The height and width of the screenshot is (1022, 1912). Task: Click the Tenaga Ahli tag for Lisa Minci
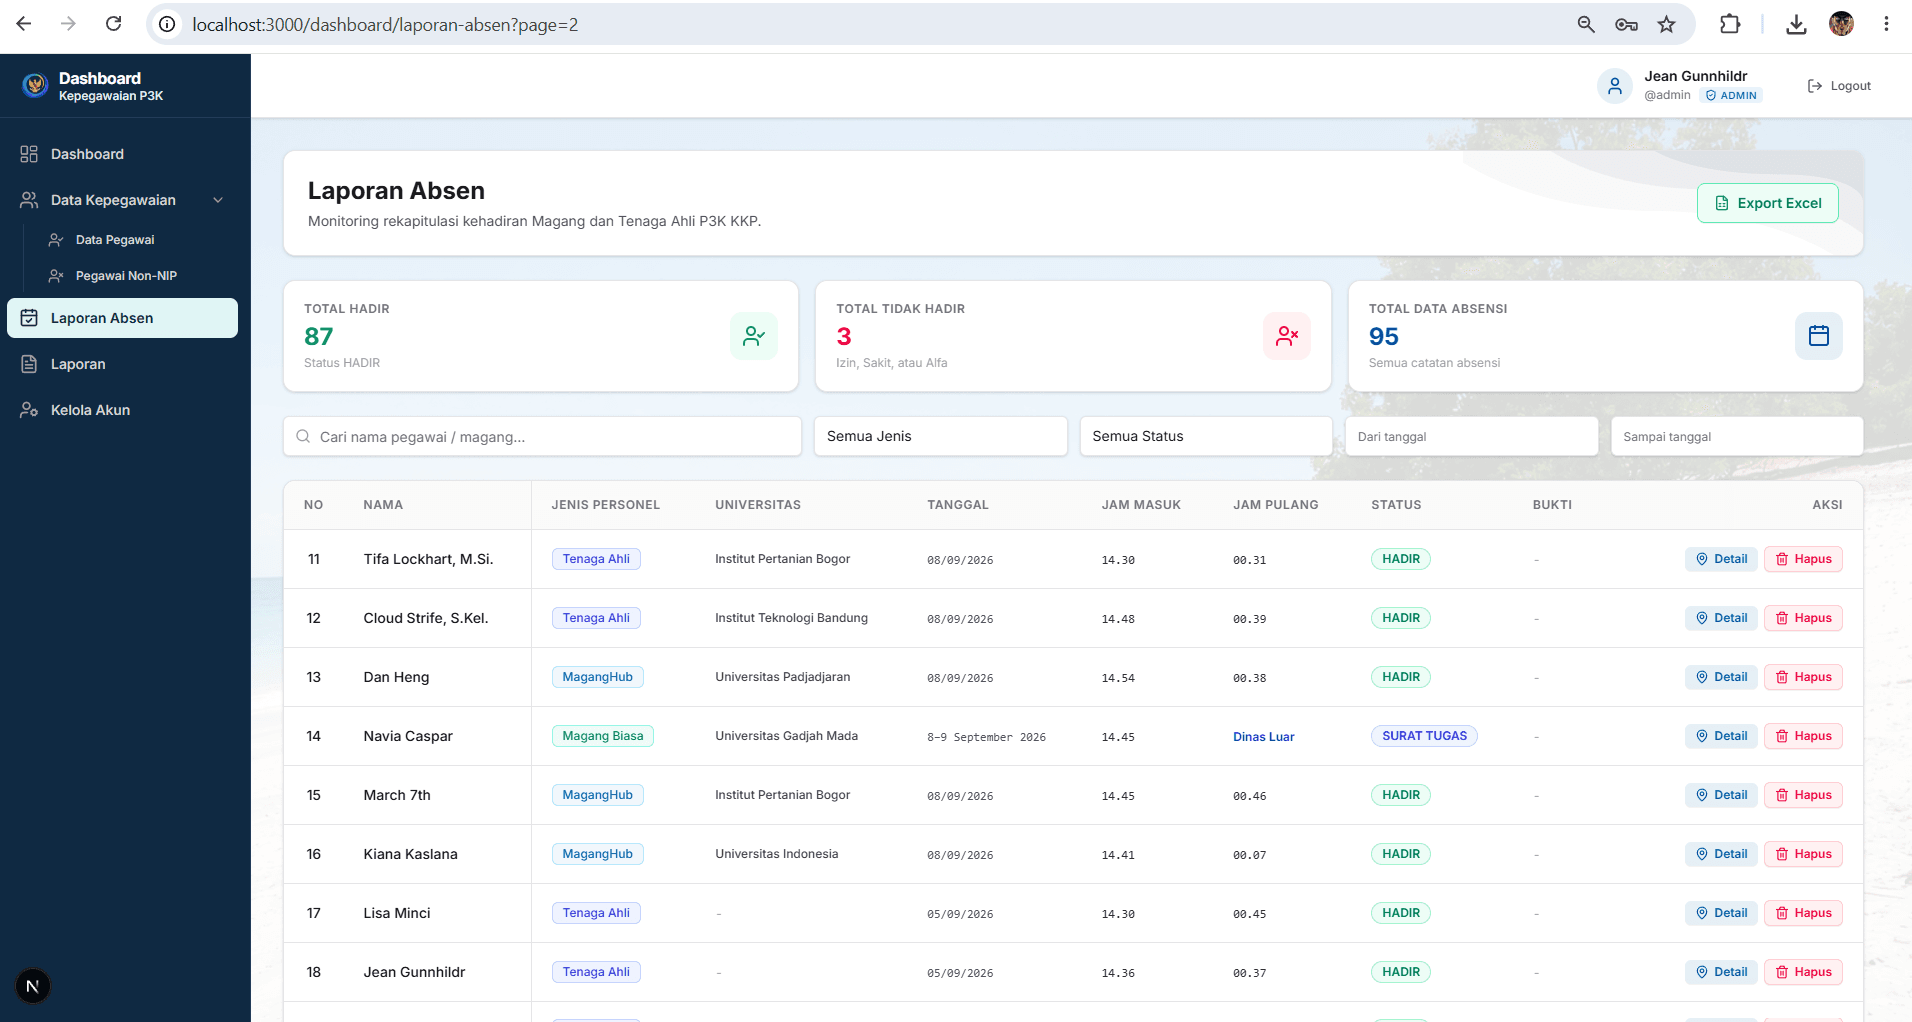click(596, 913)
